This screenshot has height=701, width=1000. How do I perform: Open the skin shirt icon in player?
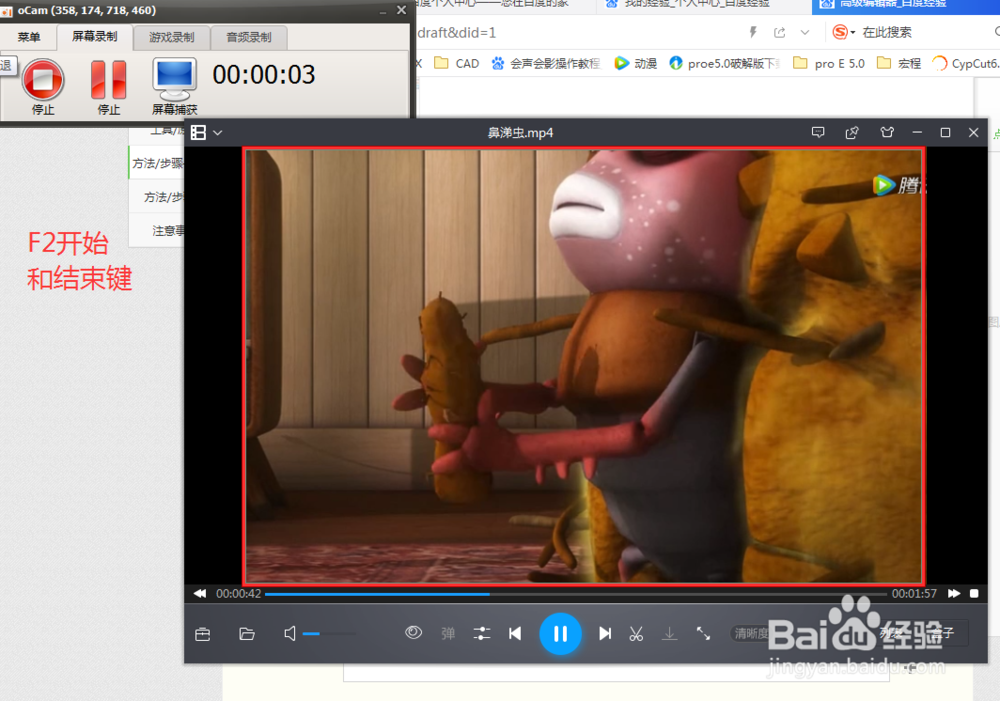[886, 132]
